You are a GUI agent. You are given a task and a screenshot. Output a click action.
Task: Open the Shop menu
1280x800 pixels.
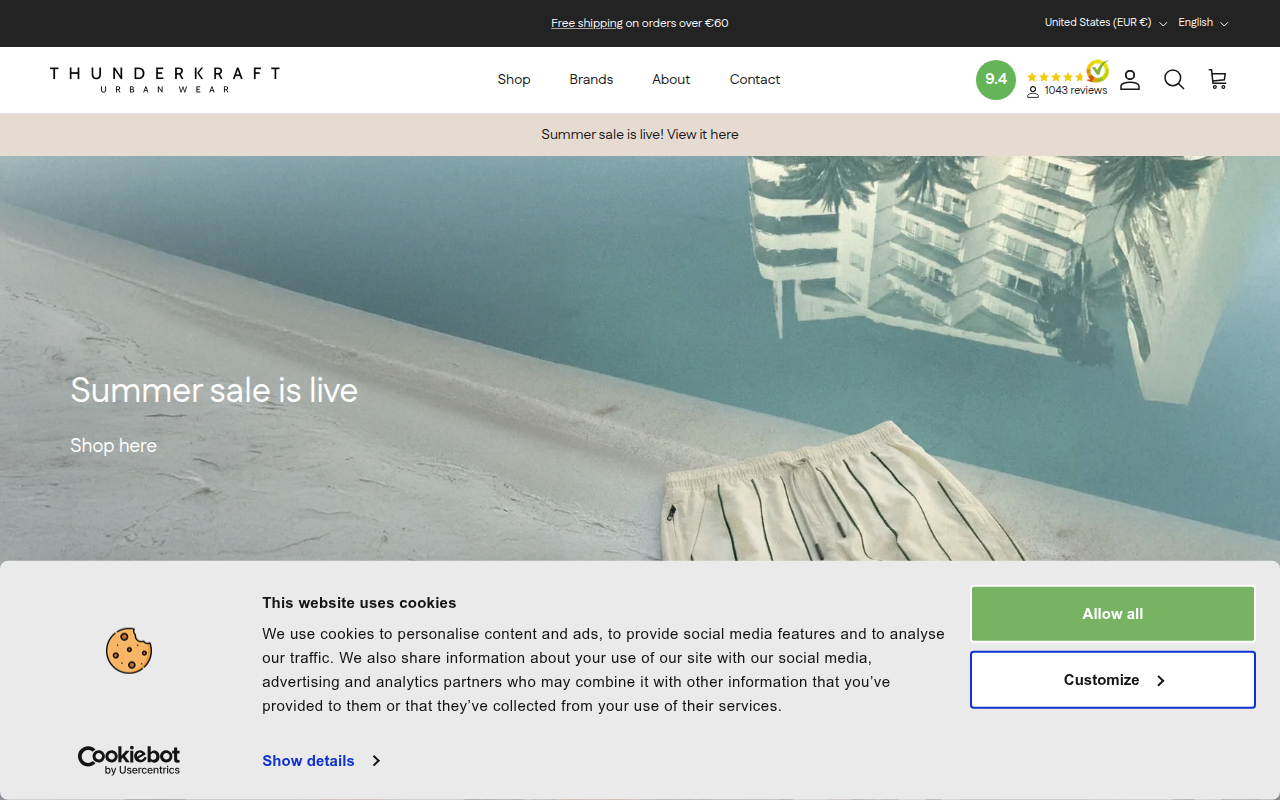(514, 80)
